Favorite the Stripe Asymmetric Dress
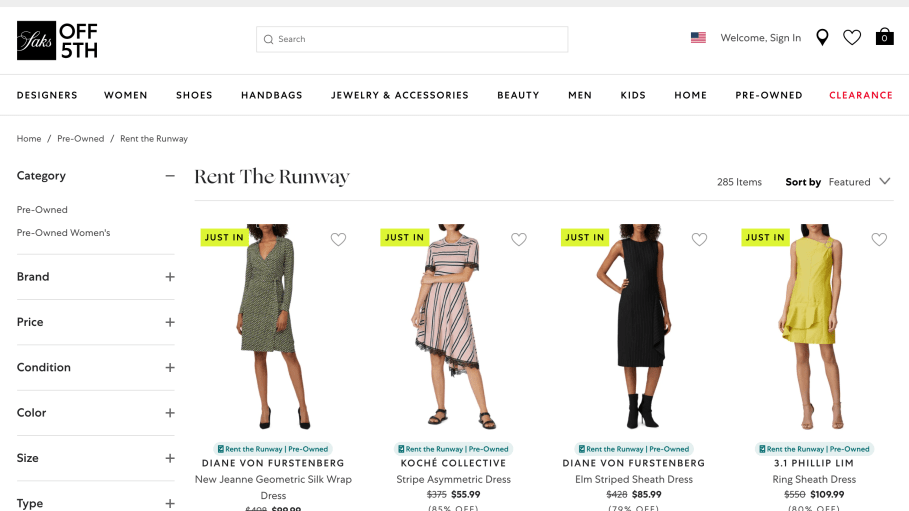909x511 pixels. coord(518,239)
